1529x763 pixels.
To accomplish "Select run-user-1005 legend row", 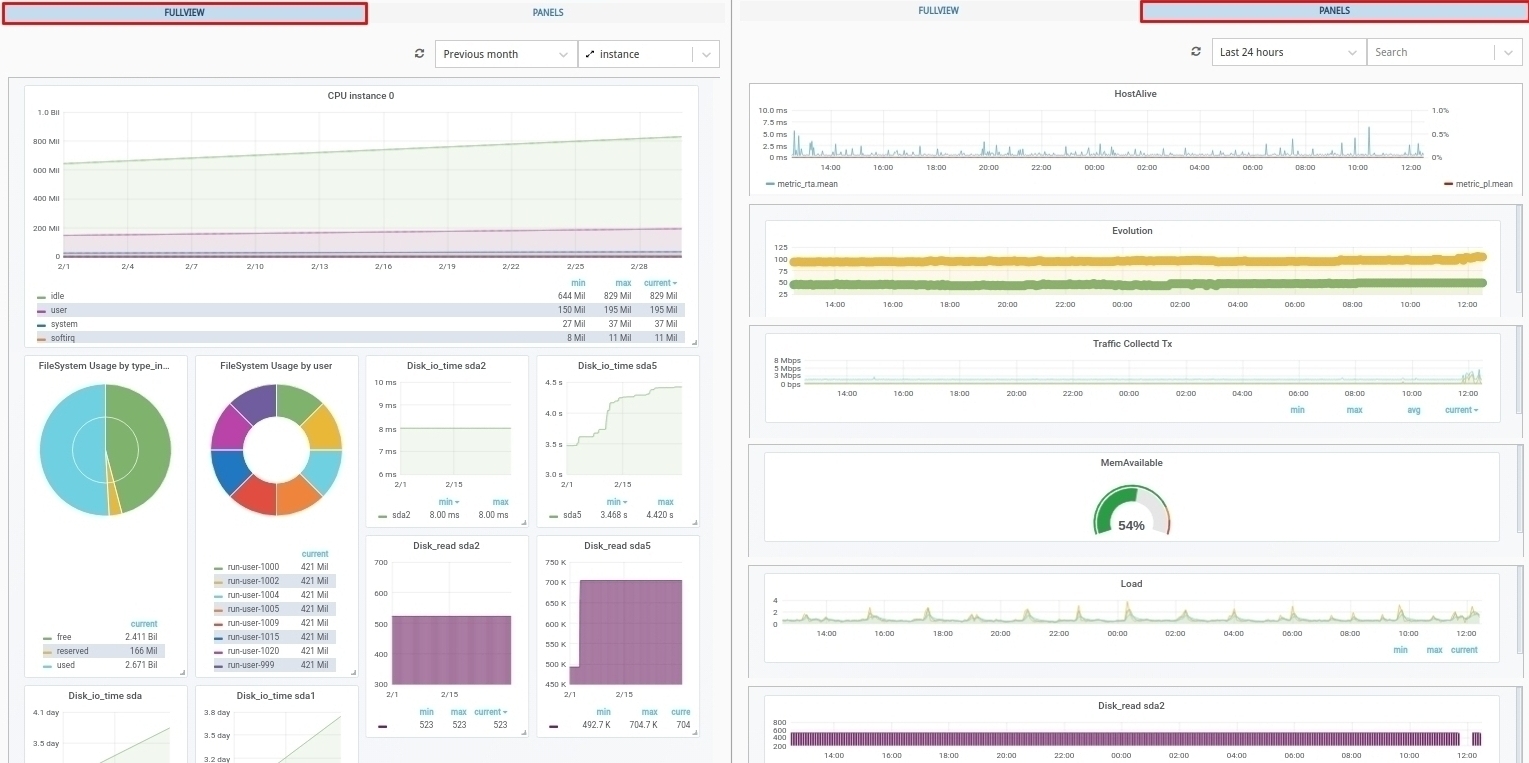I will tap(274, 609).
